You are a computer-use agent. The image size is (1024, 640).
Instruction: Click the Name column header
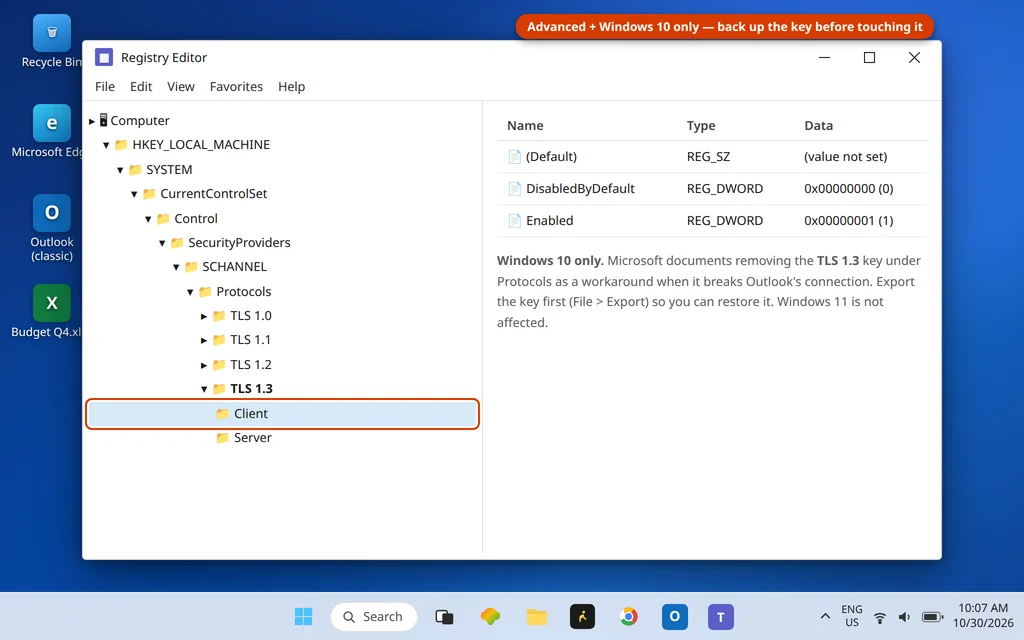coord(525,125)
